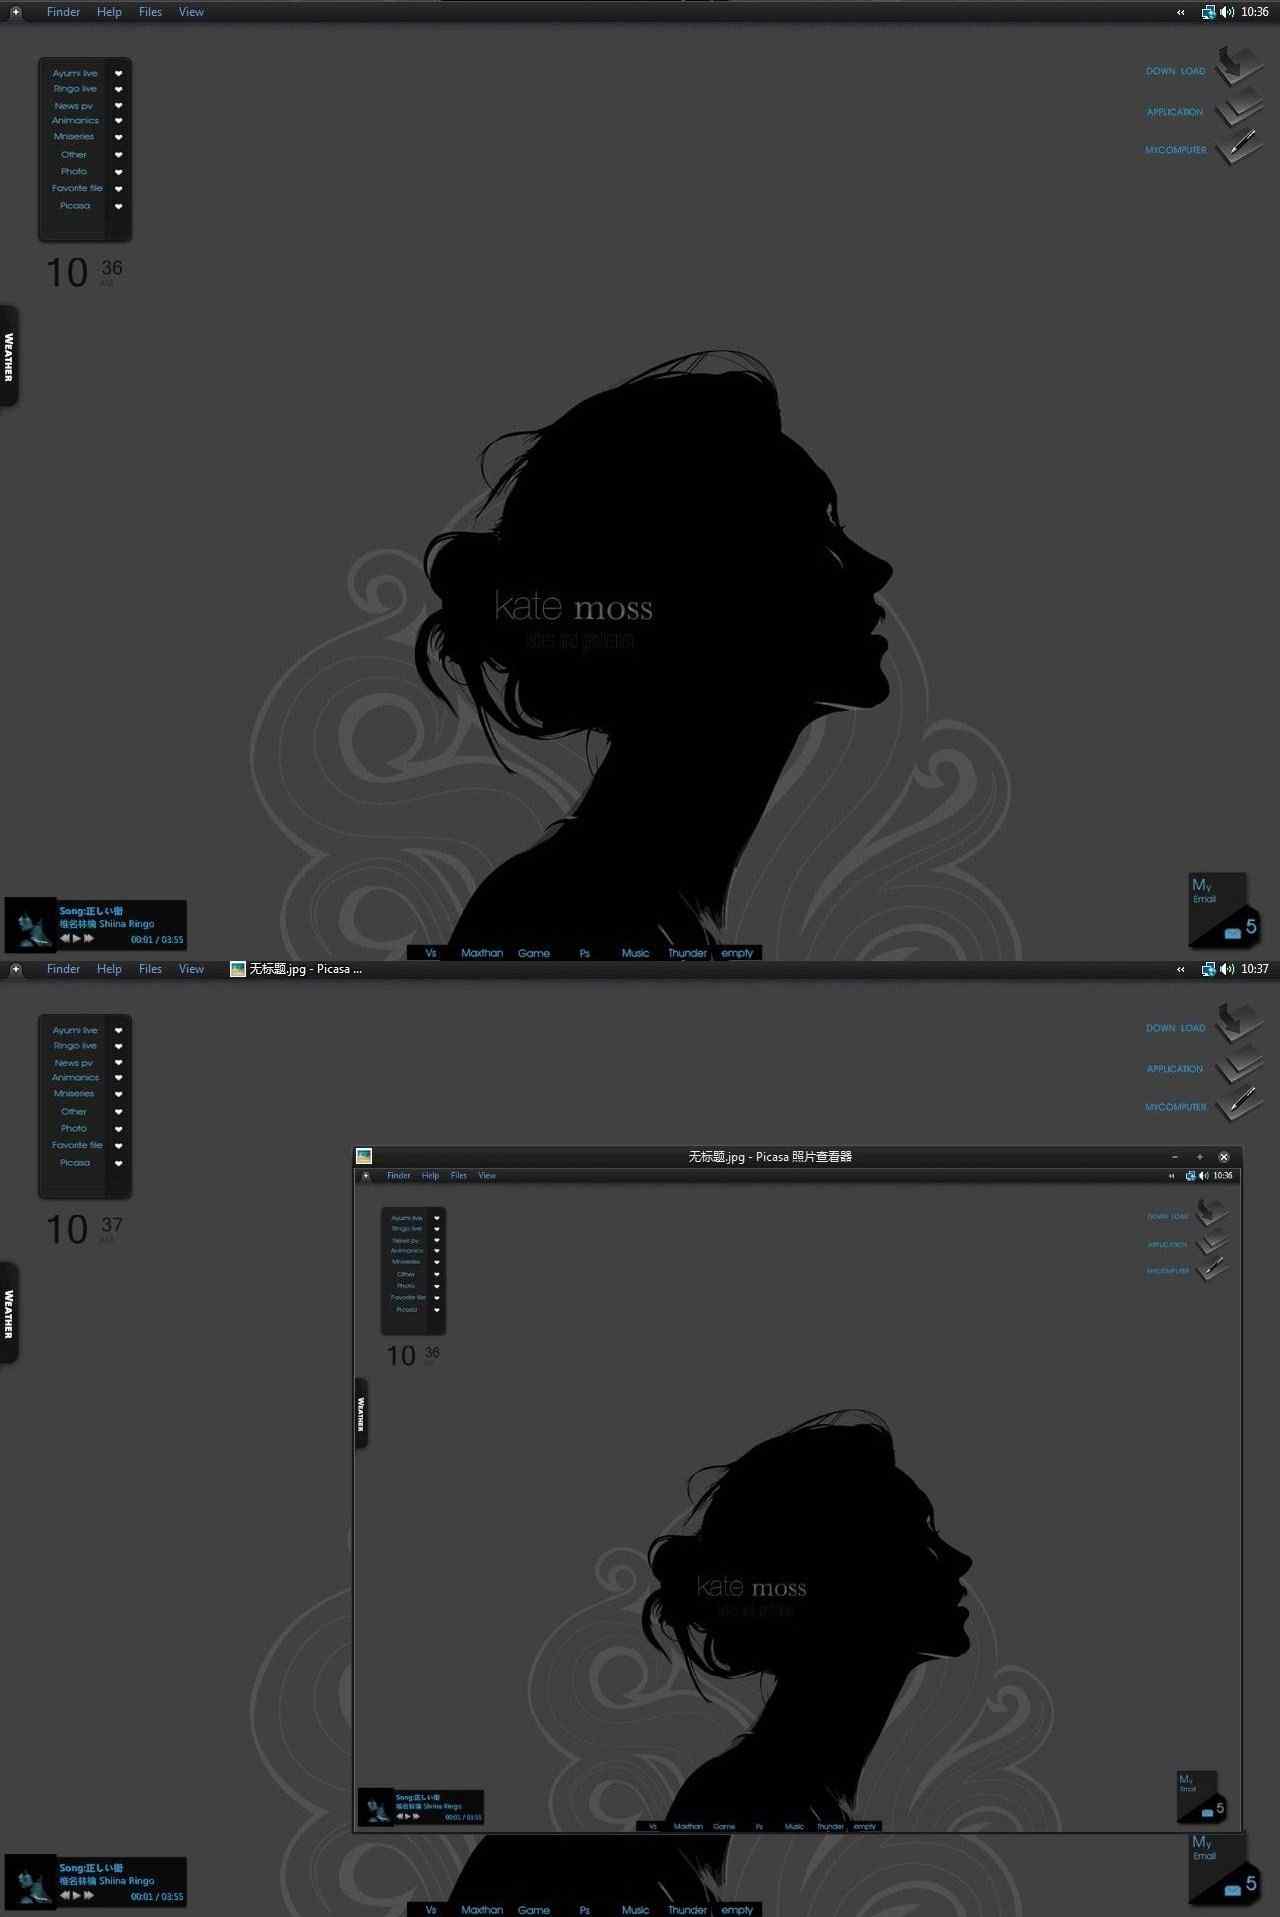Click the network tray icon beside the 10:36 clock
The image size is (1280, 1917).
tap(1208, 12)
